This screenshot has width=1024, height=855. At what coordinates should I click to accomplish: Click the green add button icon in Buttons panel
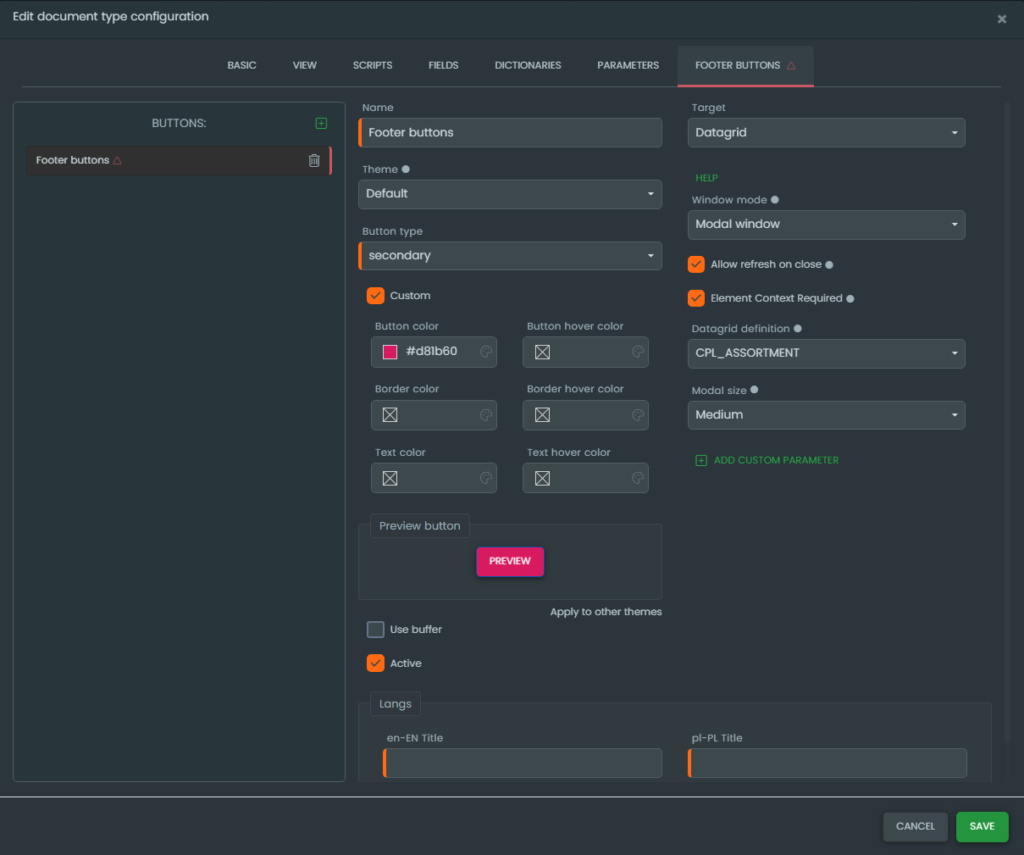tap(321, 123)
